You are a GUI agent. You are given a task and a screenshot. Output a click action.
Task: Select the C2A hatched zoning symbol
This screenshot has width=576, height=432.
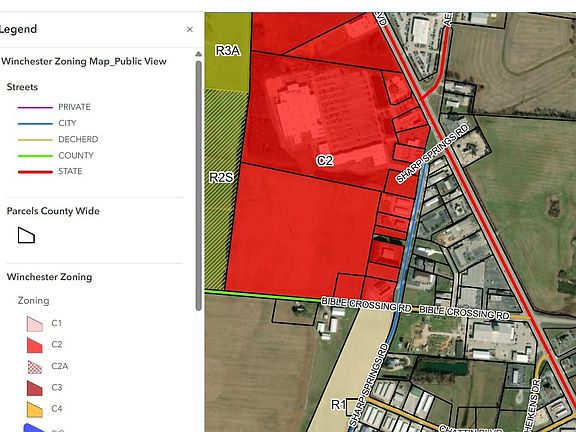point(35,367)
